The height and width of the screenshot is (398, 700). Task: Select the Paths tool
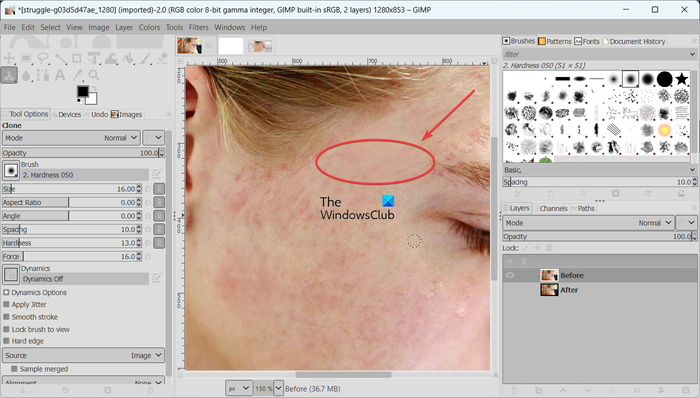point(43,75)
